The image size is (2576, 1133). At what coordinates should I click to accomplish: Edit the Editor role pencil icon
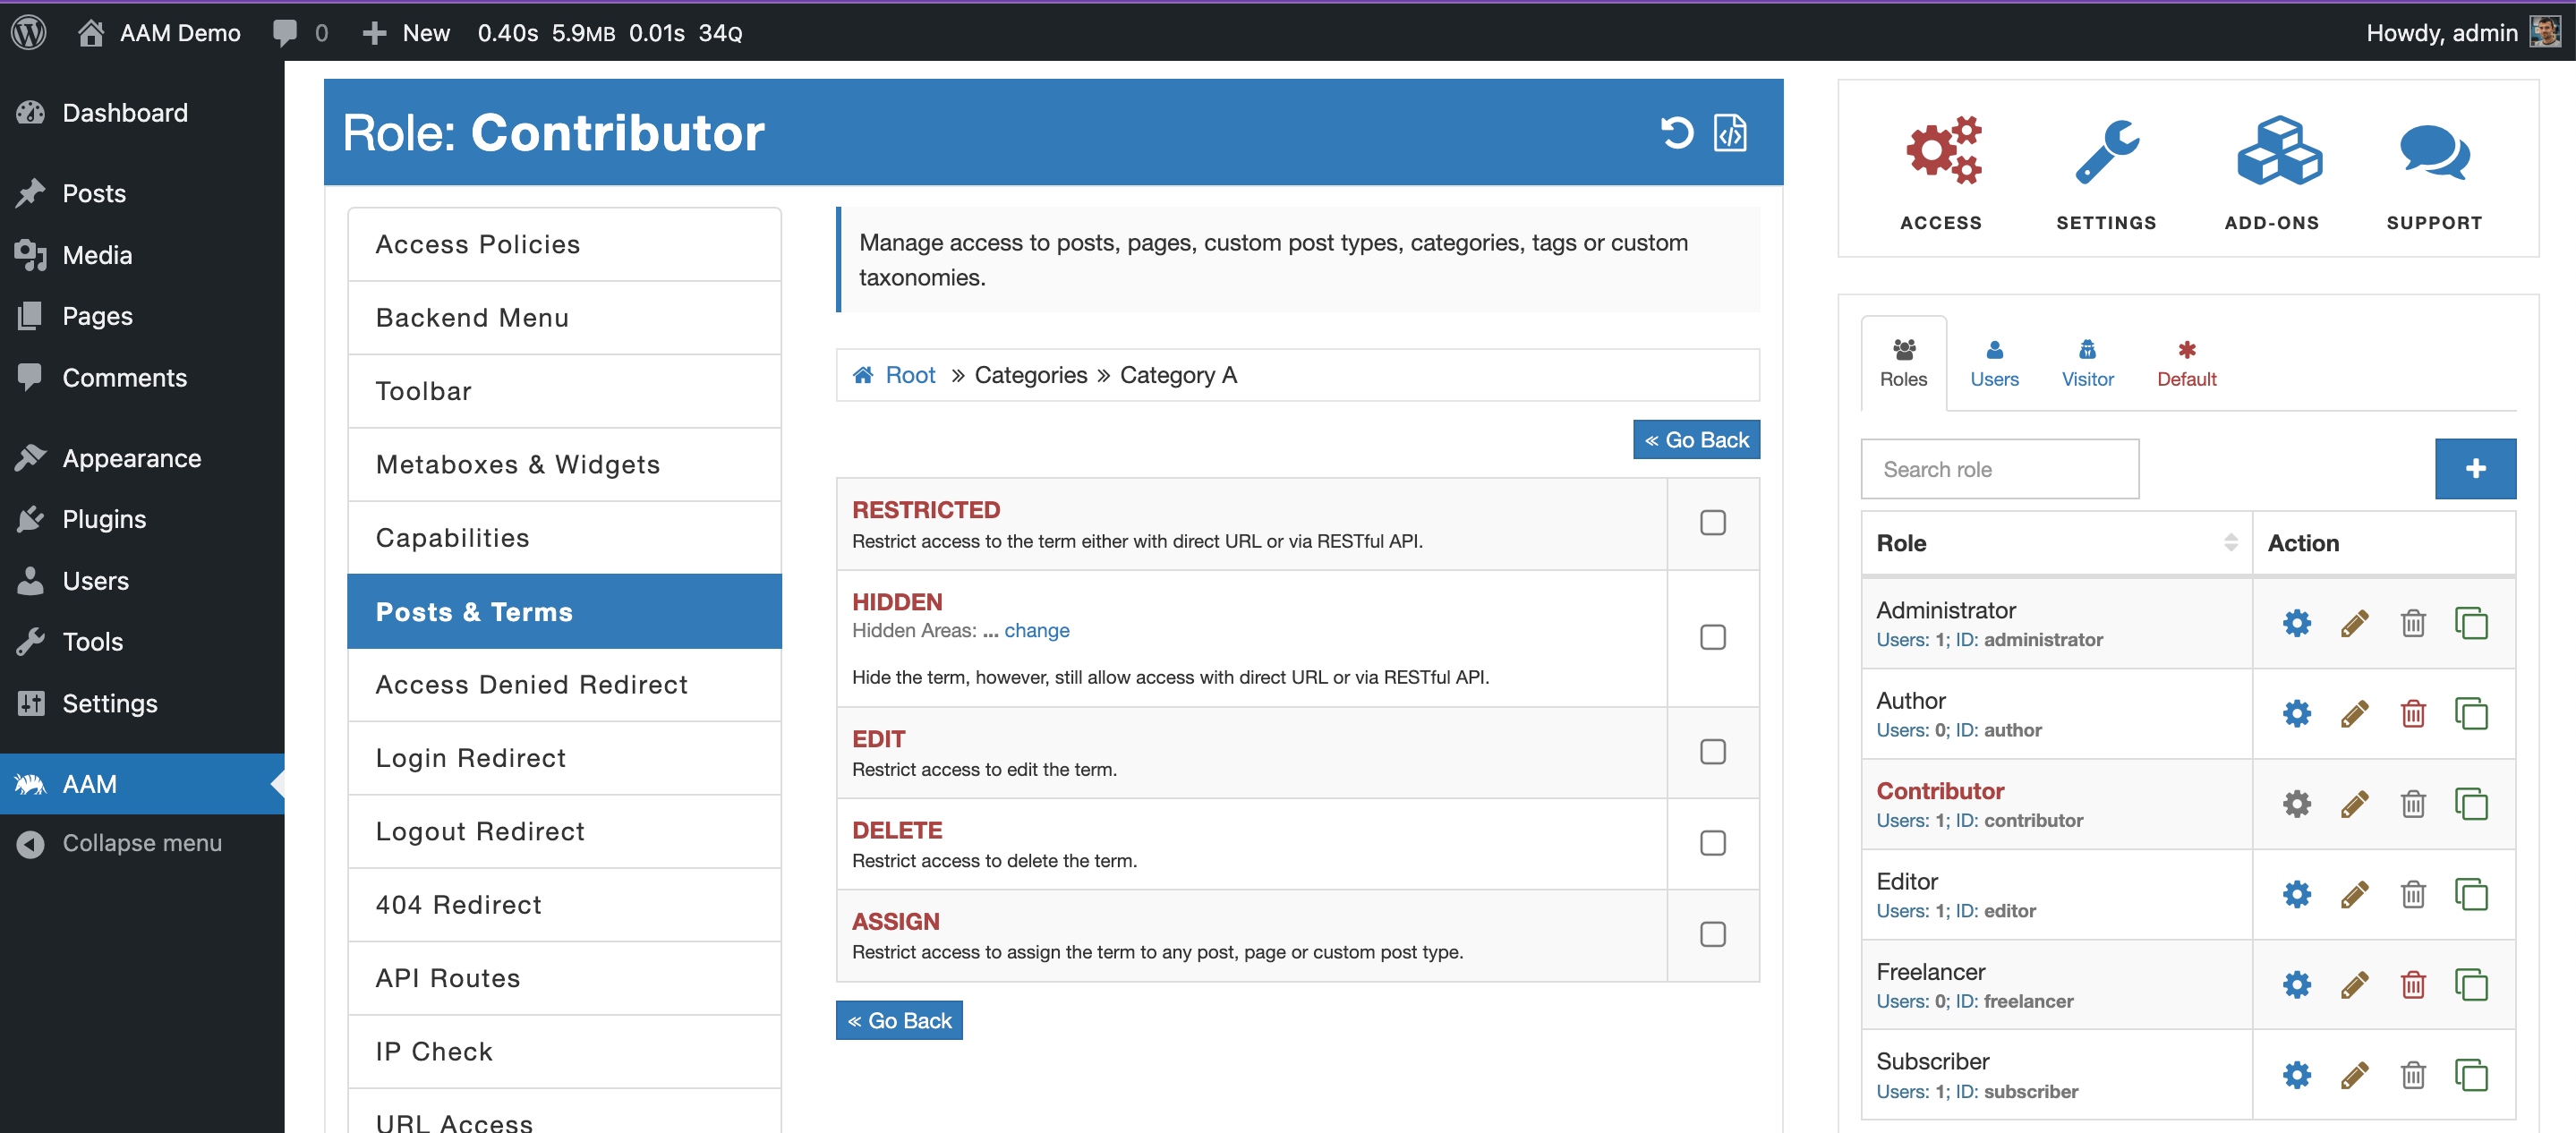click(2355, 893)
